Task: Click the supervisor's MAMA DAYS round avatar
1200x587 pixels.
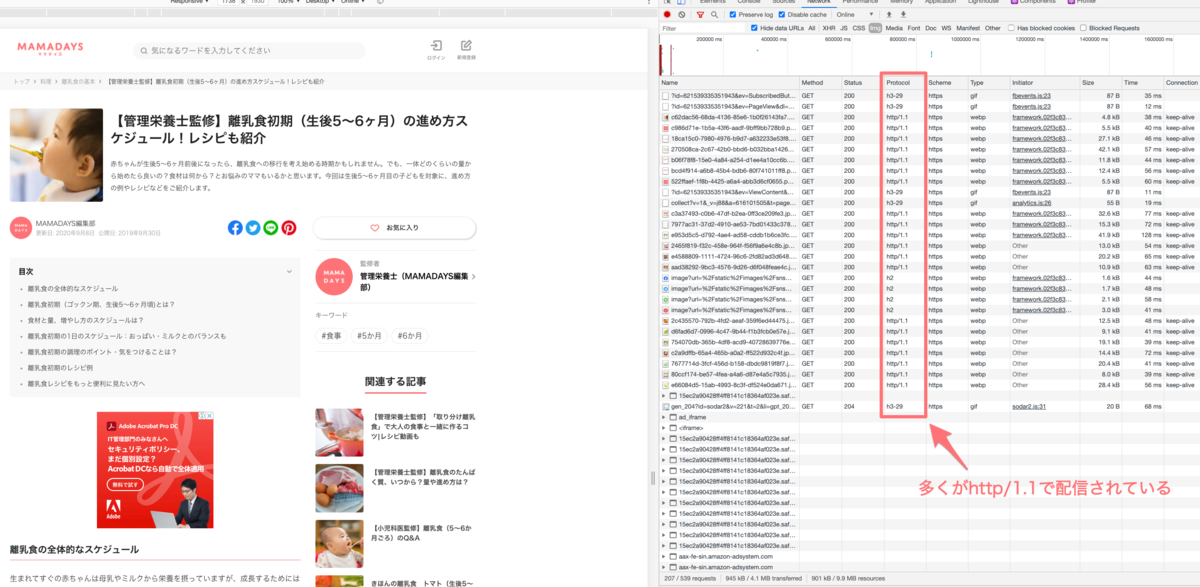Action: [334, 277]
